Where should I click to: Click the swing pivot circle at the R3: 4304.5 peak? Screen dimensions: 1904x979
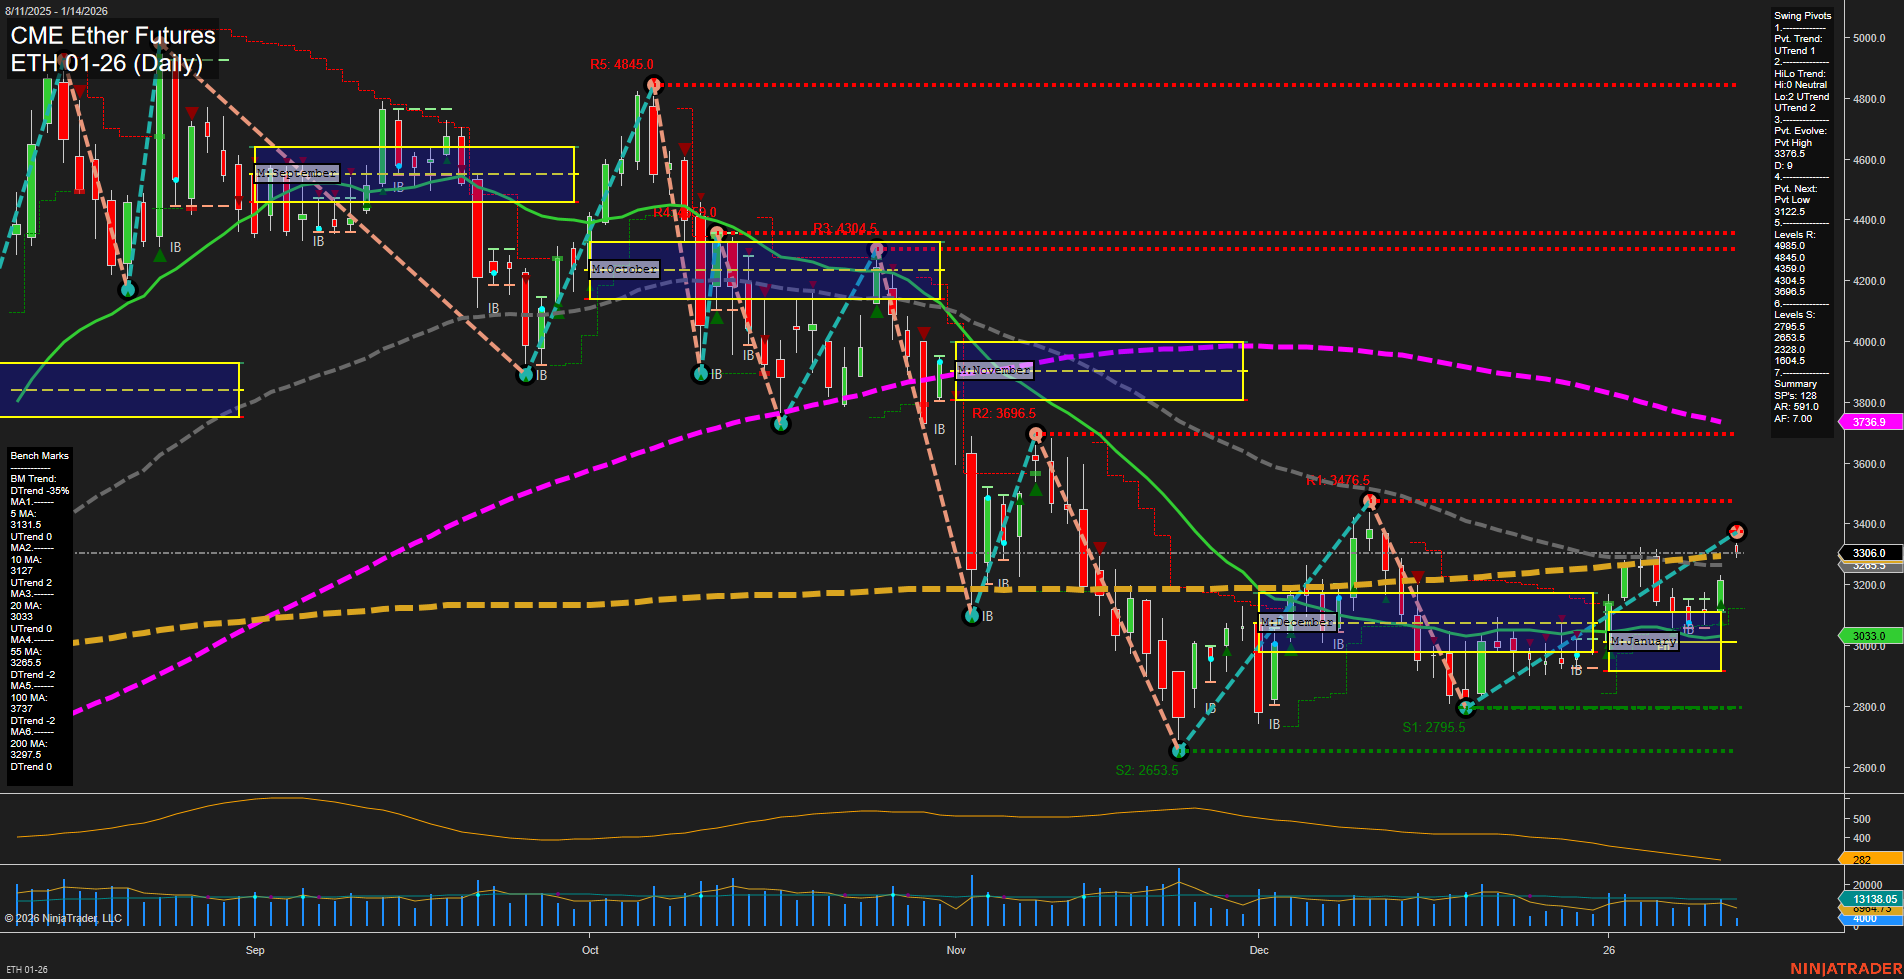click(x=876, y=248)
